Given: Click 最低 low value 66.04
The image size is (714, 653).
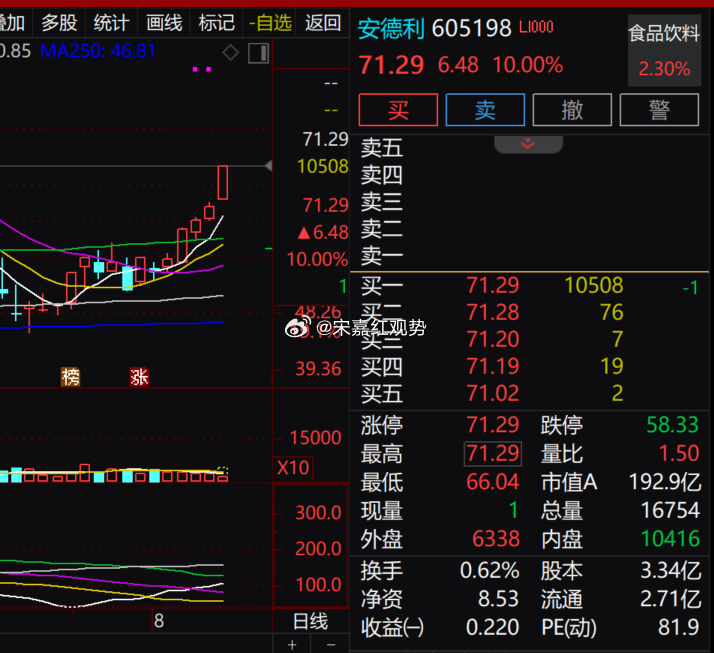Looking at the screenshot, I should click(x=493, y=482).
